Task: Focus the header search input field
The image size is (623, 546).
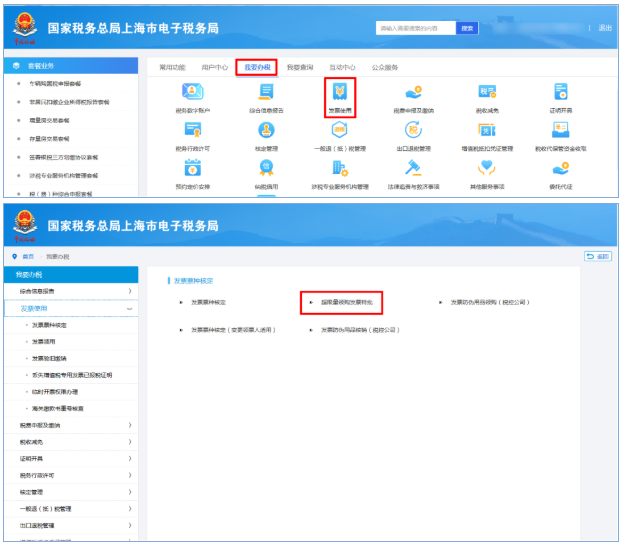Action: [x=416, y=28]
